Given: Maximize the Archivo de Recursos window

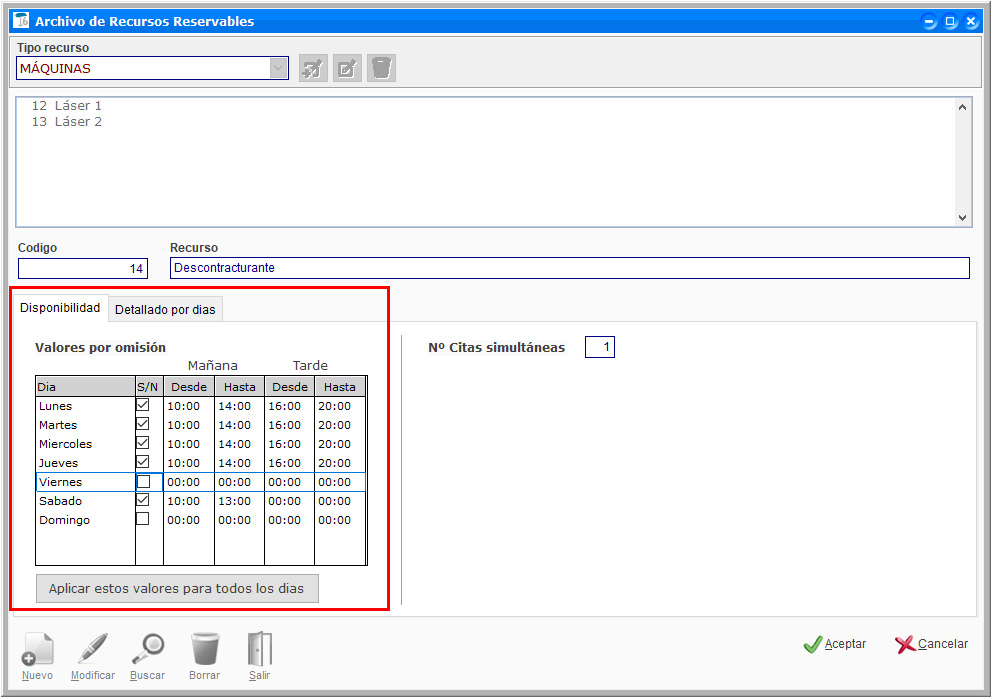Looking at the screenshot, I should (x=950, y=22).
